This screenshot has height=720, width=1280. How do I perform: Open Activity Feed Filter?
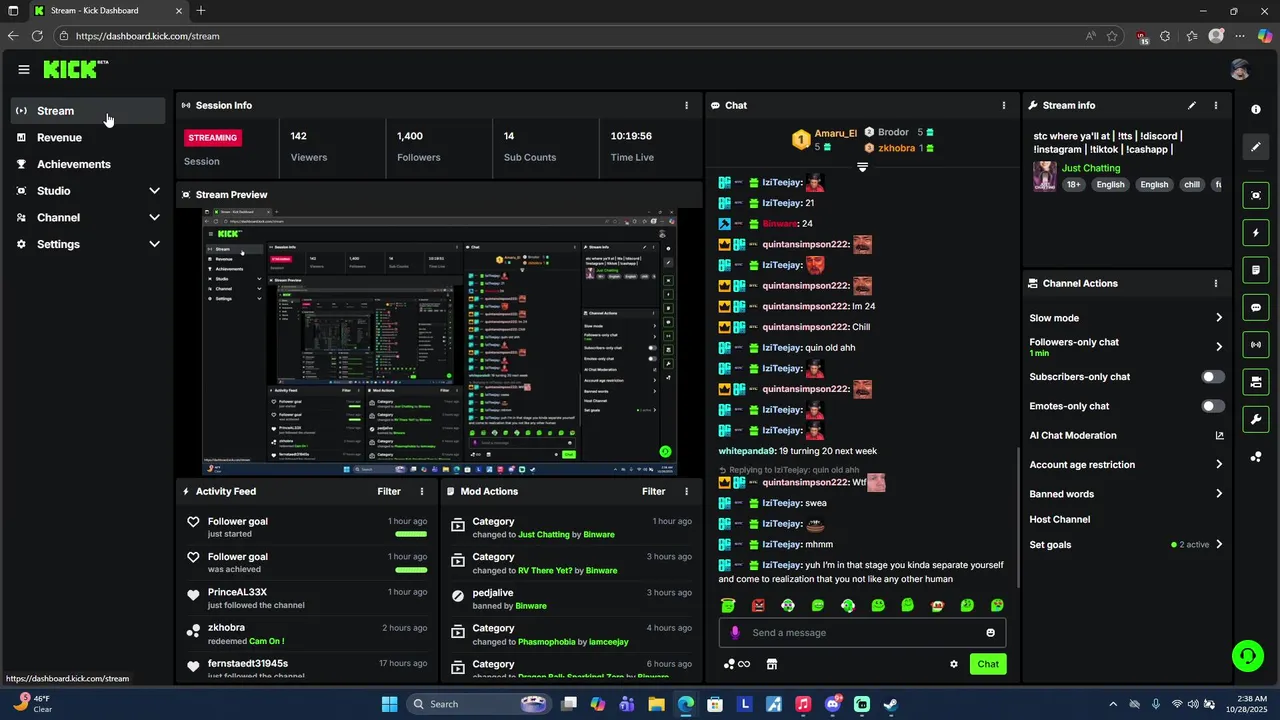coord(389,491)
